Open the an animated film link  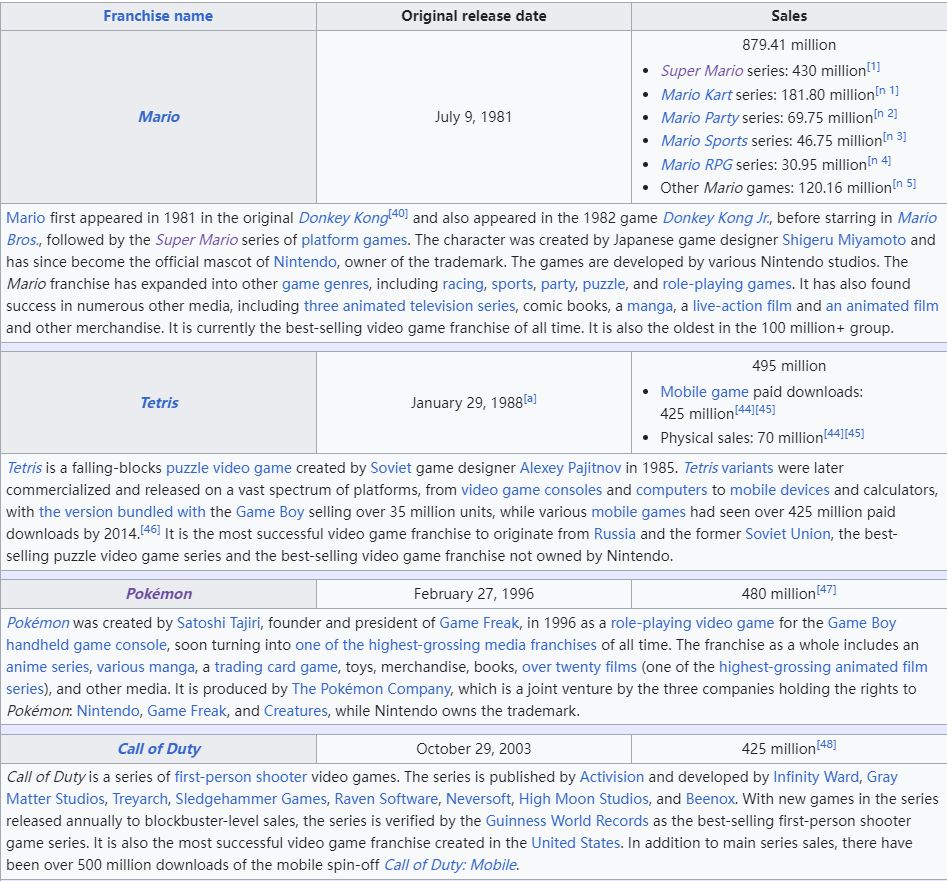pyautogui.click(x=882, y=306)
